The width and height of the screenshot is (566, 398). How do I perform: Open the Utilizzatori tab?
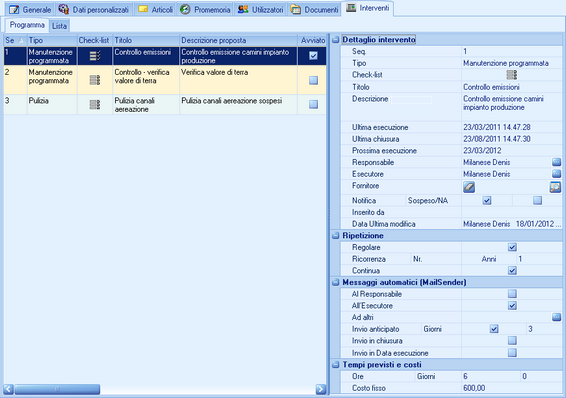[260, 9]
